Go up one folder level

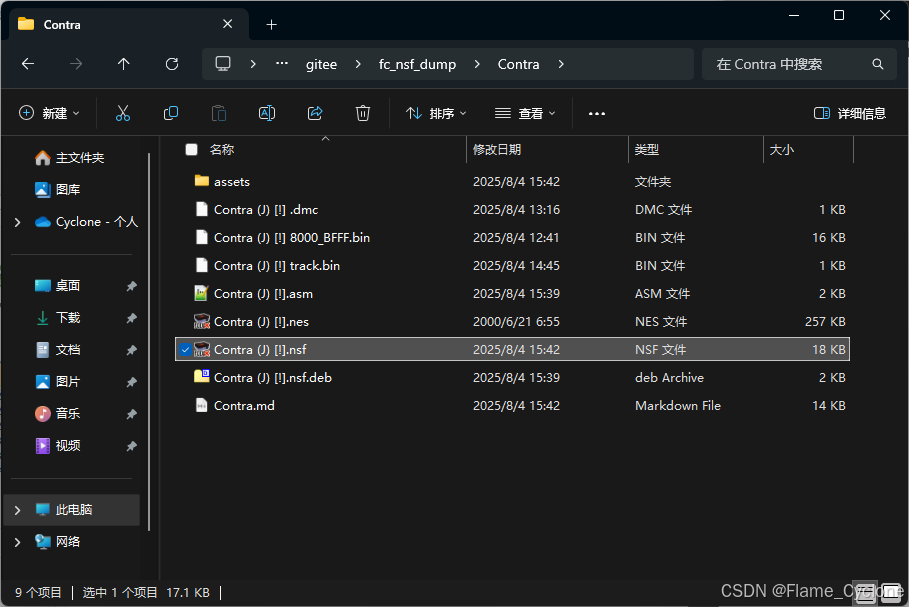(123, 64)
